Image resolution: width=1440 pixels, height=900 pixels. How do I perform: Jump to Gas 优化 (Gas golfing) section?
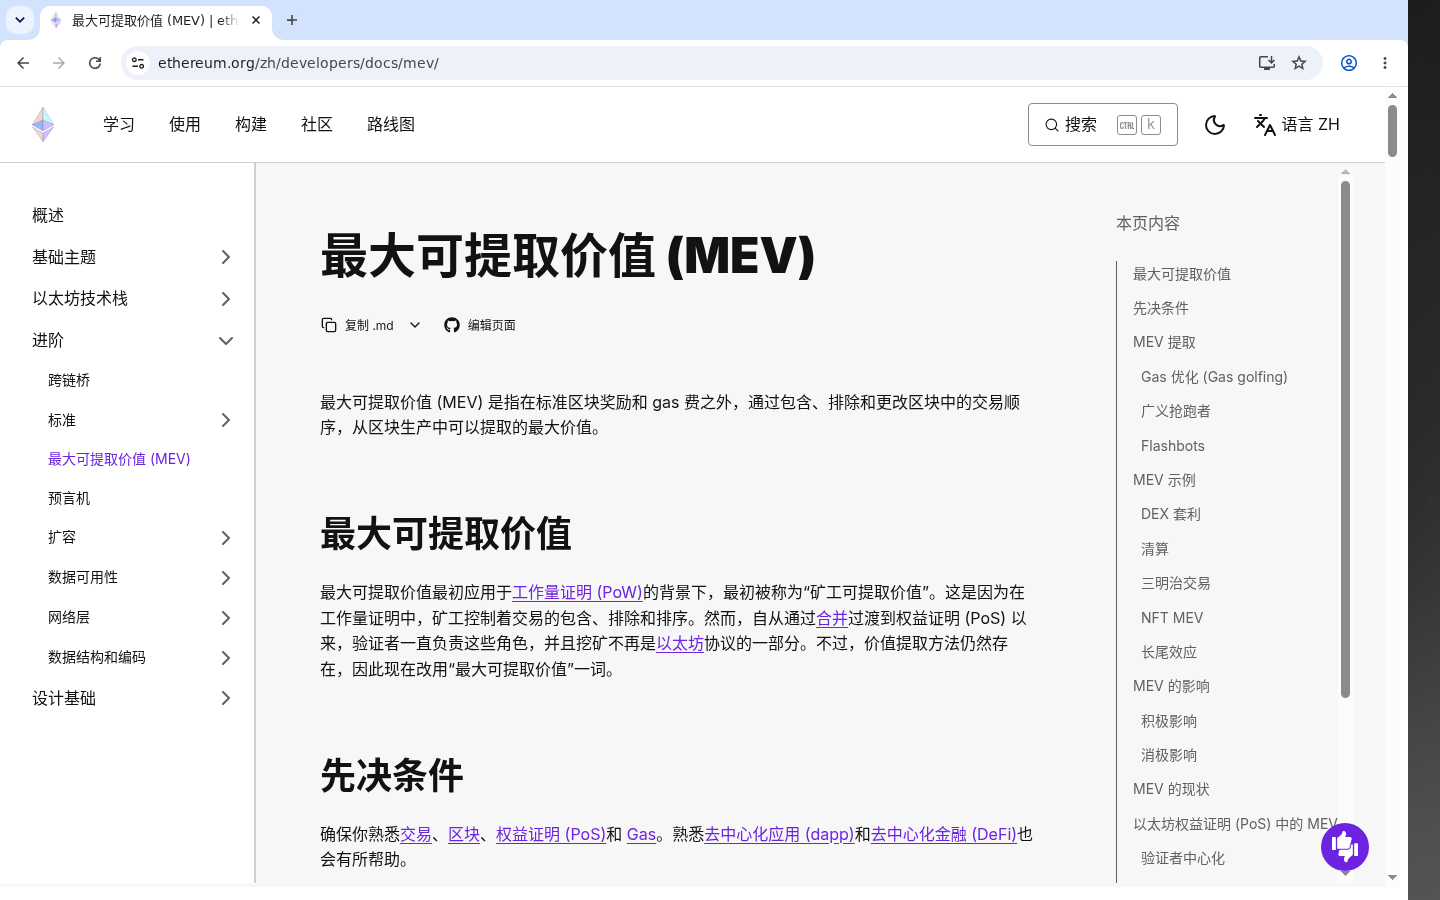click(1214, 377)
